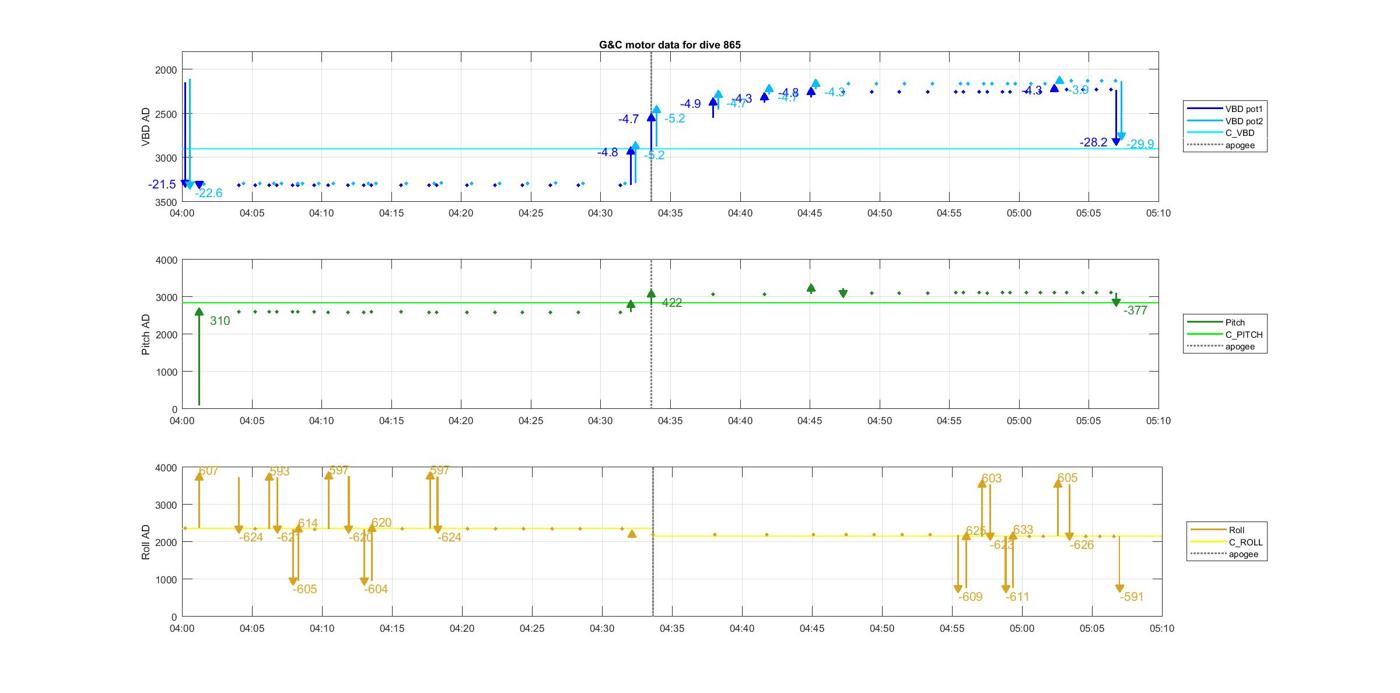Click the '-29.9' VBD data label
The image size is (1400, 693).
[x=1140, y=144]
